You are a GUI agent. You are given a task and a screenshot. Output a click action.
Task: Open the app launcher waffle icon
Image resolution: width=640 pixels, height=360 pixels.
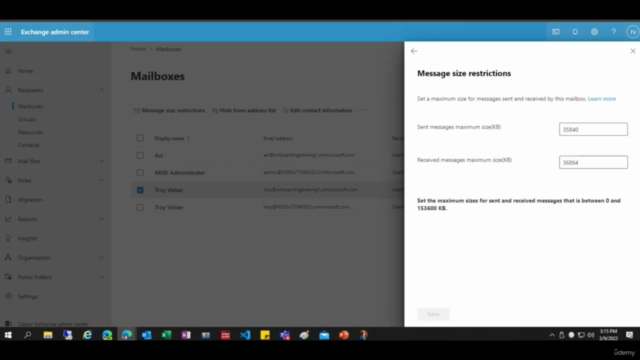click(8, 32)
